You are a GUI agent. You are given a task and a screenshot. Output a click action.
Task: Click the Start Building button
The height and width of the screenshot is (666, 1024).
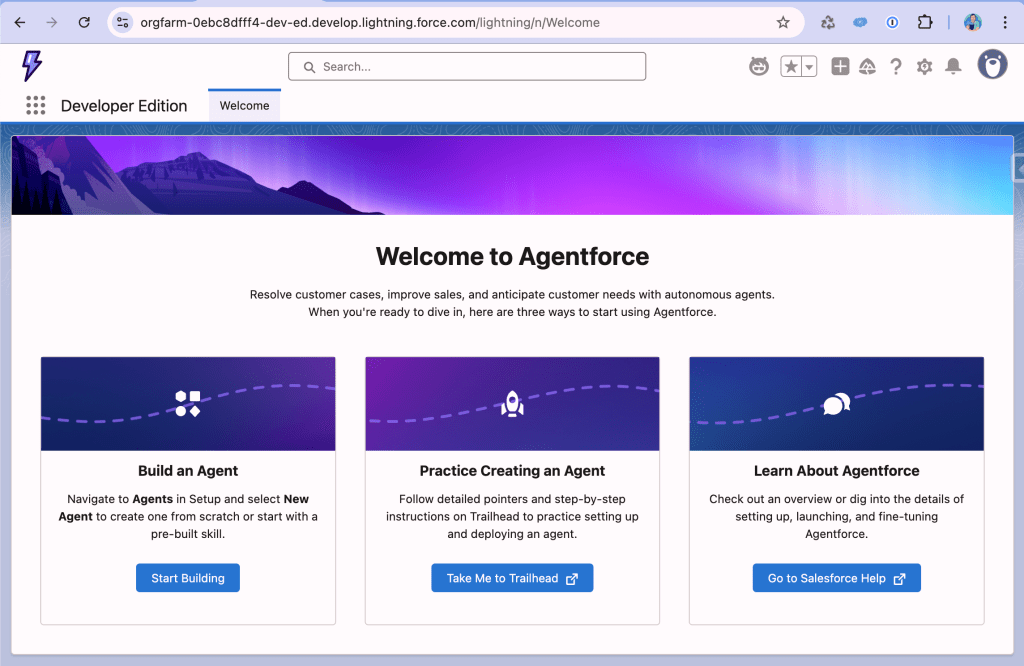pos(187,577)
